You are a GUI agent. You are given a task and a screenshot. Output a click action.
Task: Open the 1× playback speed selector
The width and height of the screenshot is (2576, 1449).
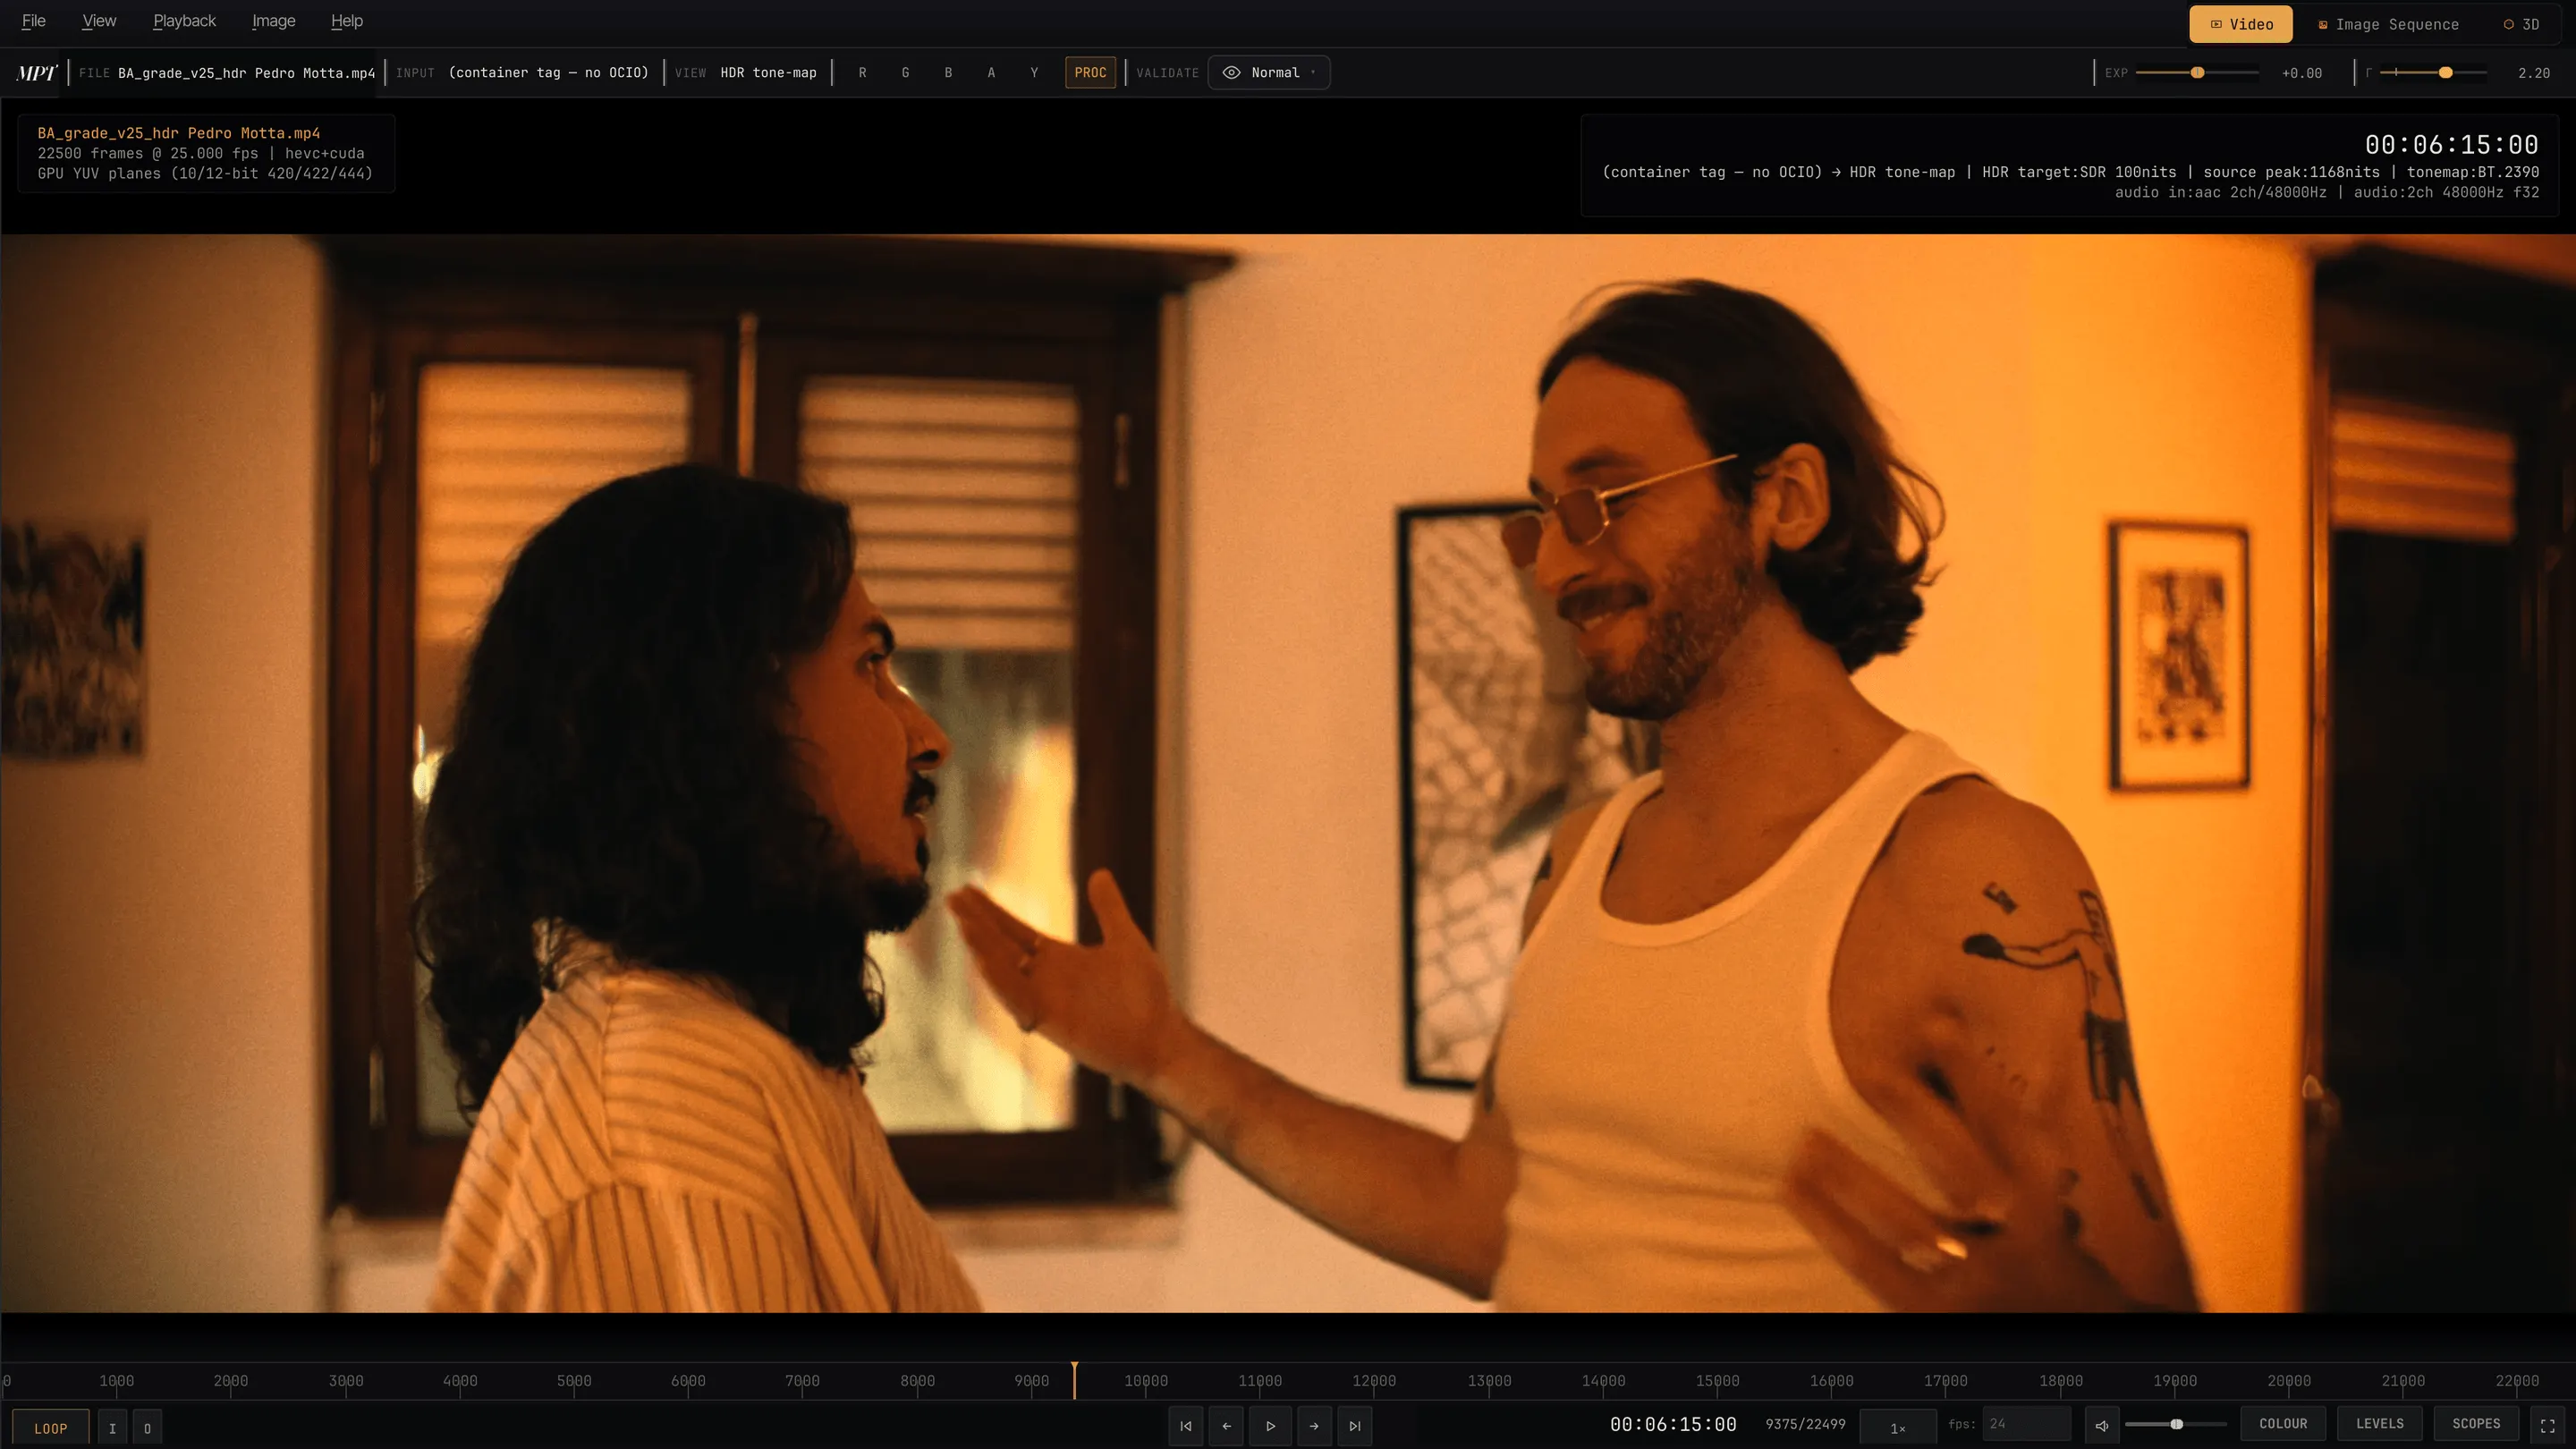pyautogui.click(x=1897, y=1427)
